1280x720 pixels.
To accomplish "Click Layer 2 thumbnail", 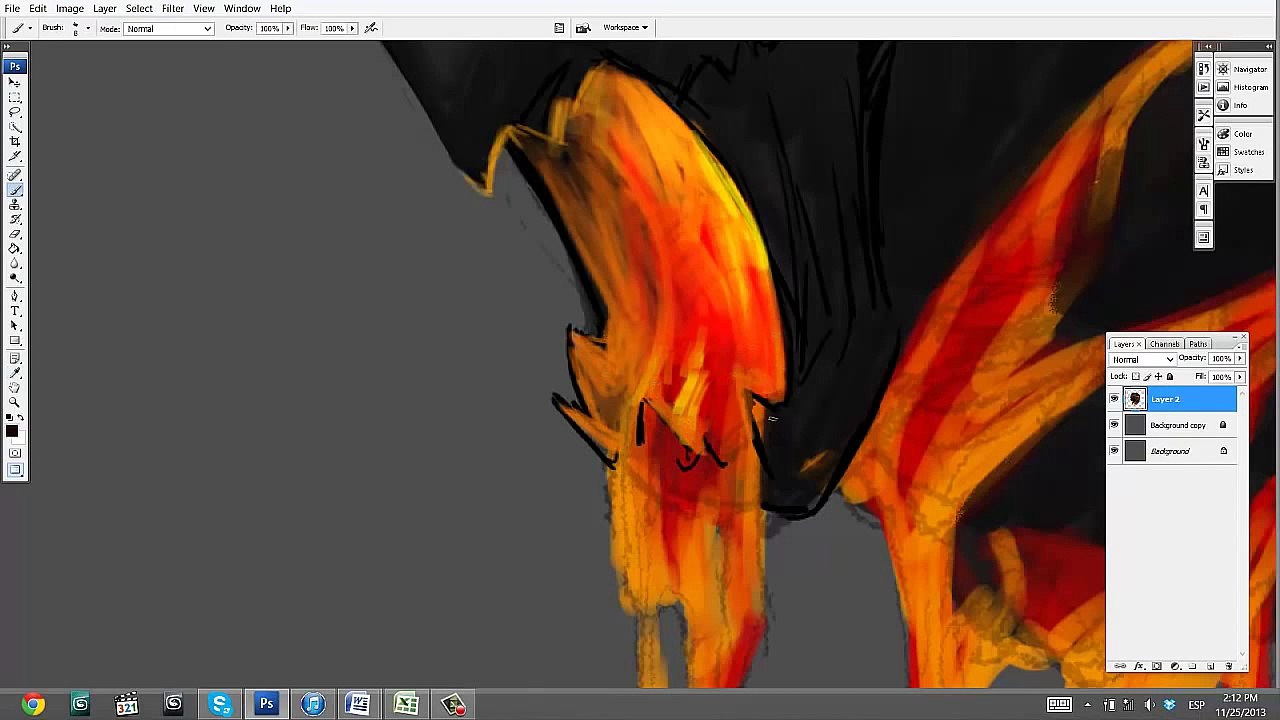I will [x=1135, y=399].
